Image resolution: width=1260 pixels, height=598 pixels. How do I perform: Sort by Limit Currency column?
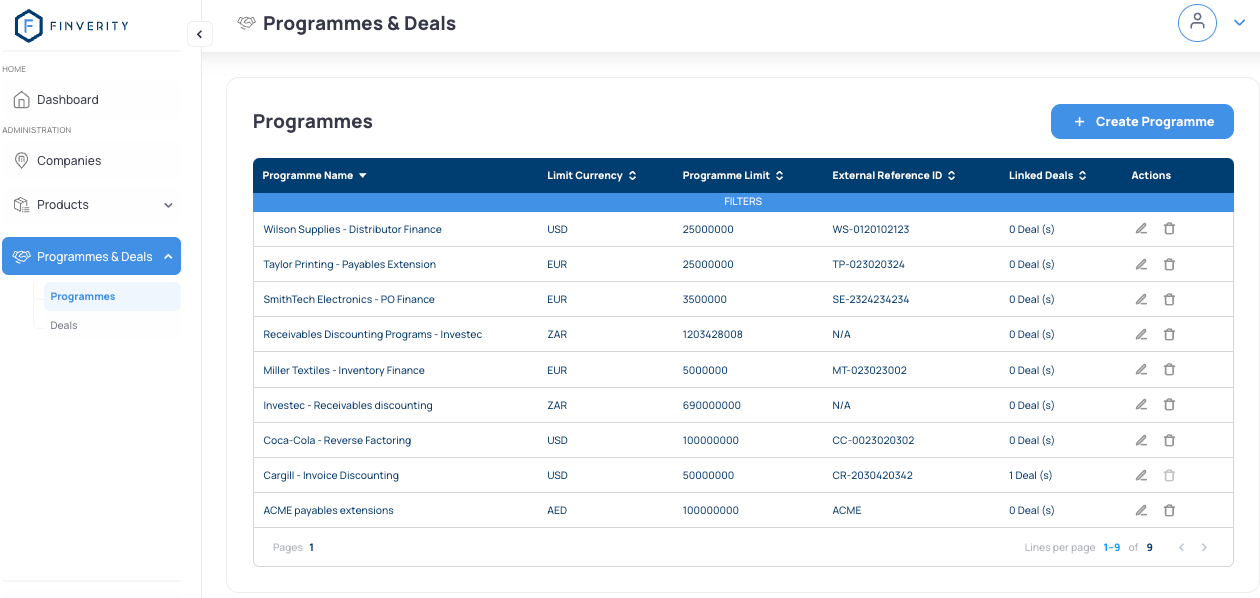pyautogui.click(x=591, y=176)
